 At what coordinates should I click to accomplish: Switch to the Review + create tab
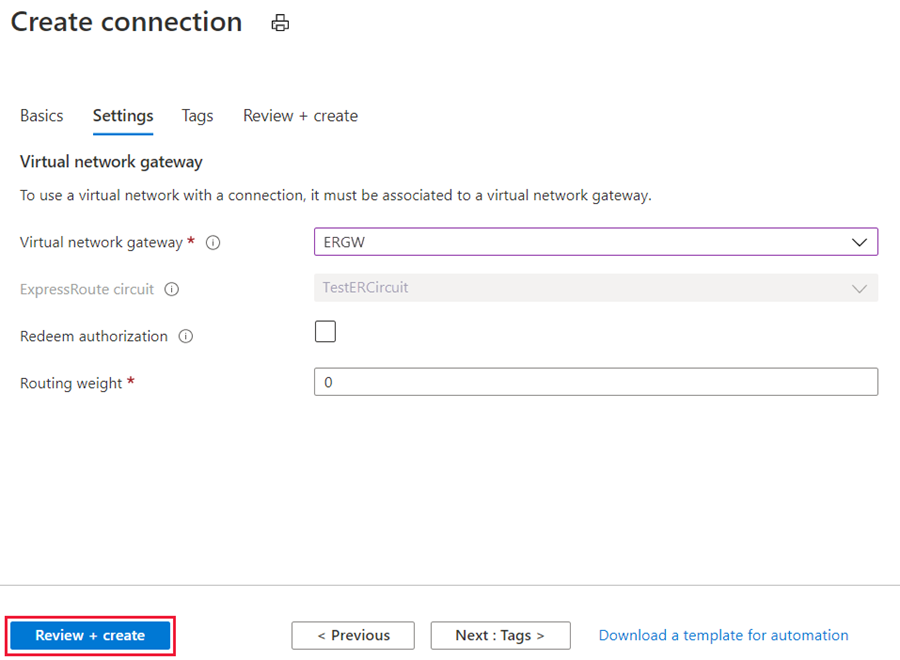300,116
